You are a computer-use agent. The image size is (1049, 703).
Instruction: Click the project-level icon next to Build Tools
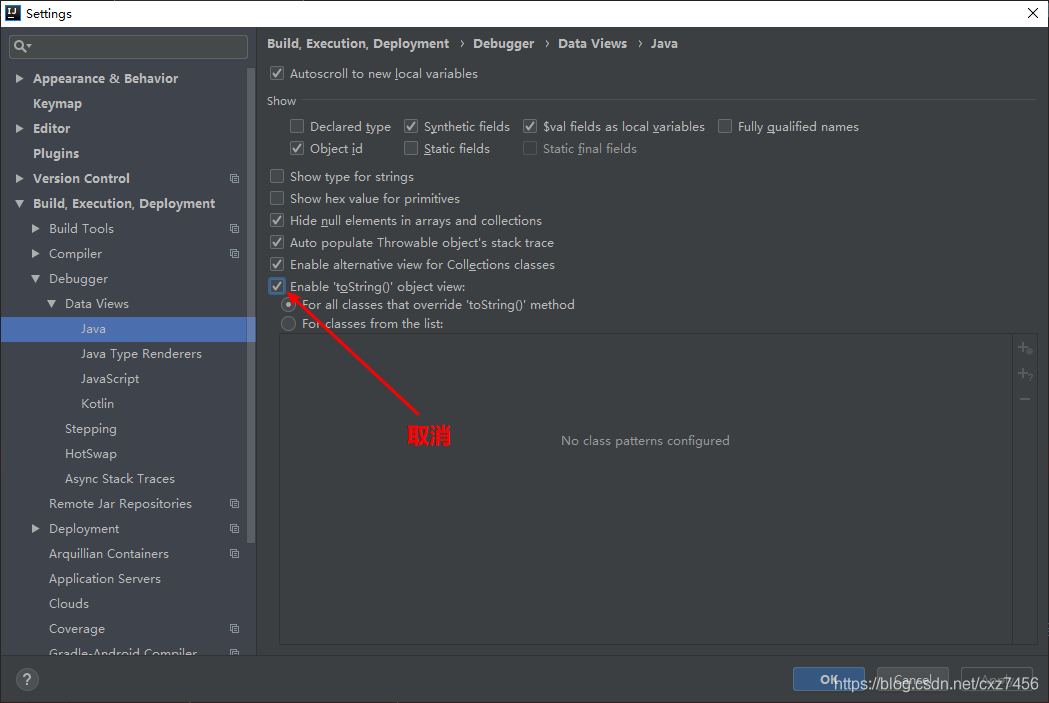coord(234,229)
